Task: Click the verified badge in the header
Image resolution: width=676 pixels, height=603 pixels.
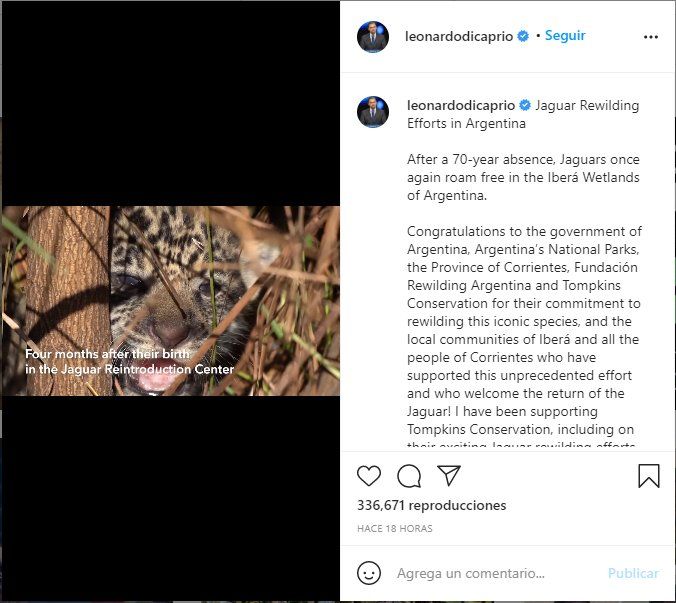Action: tap(522, 36)
